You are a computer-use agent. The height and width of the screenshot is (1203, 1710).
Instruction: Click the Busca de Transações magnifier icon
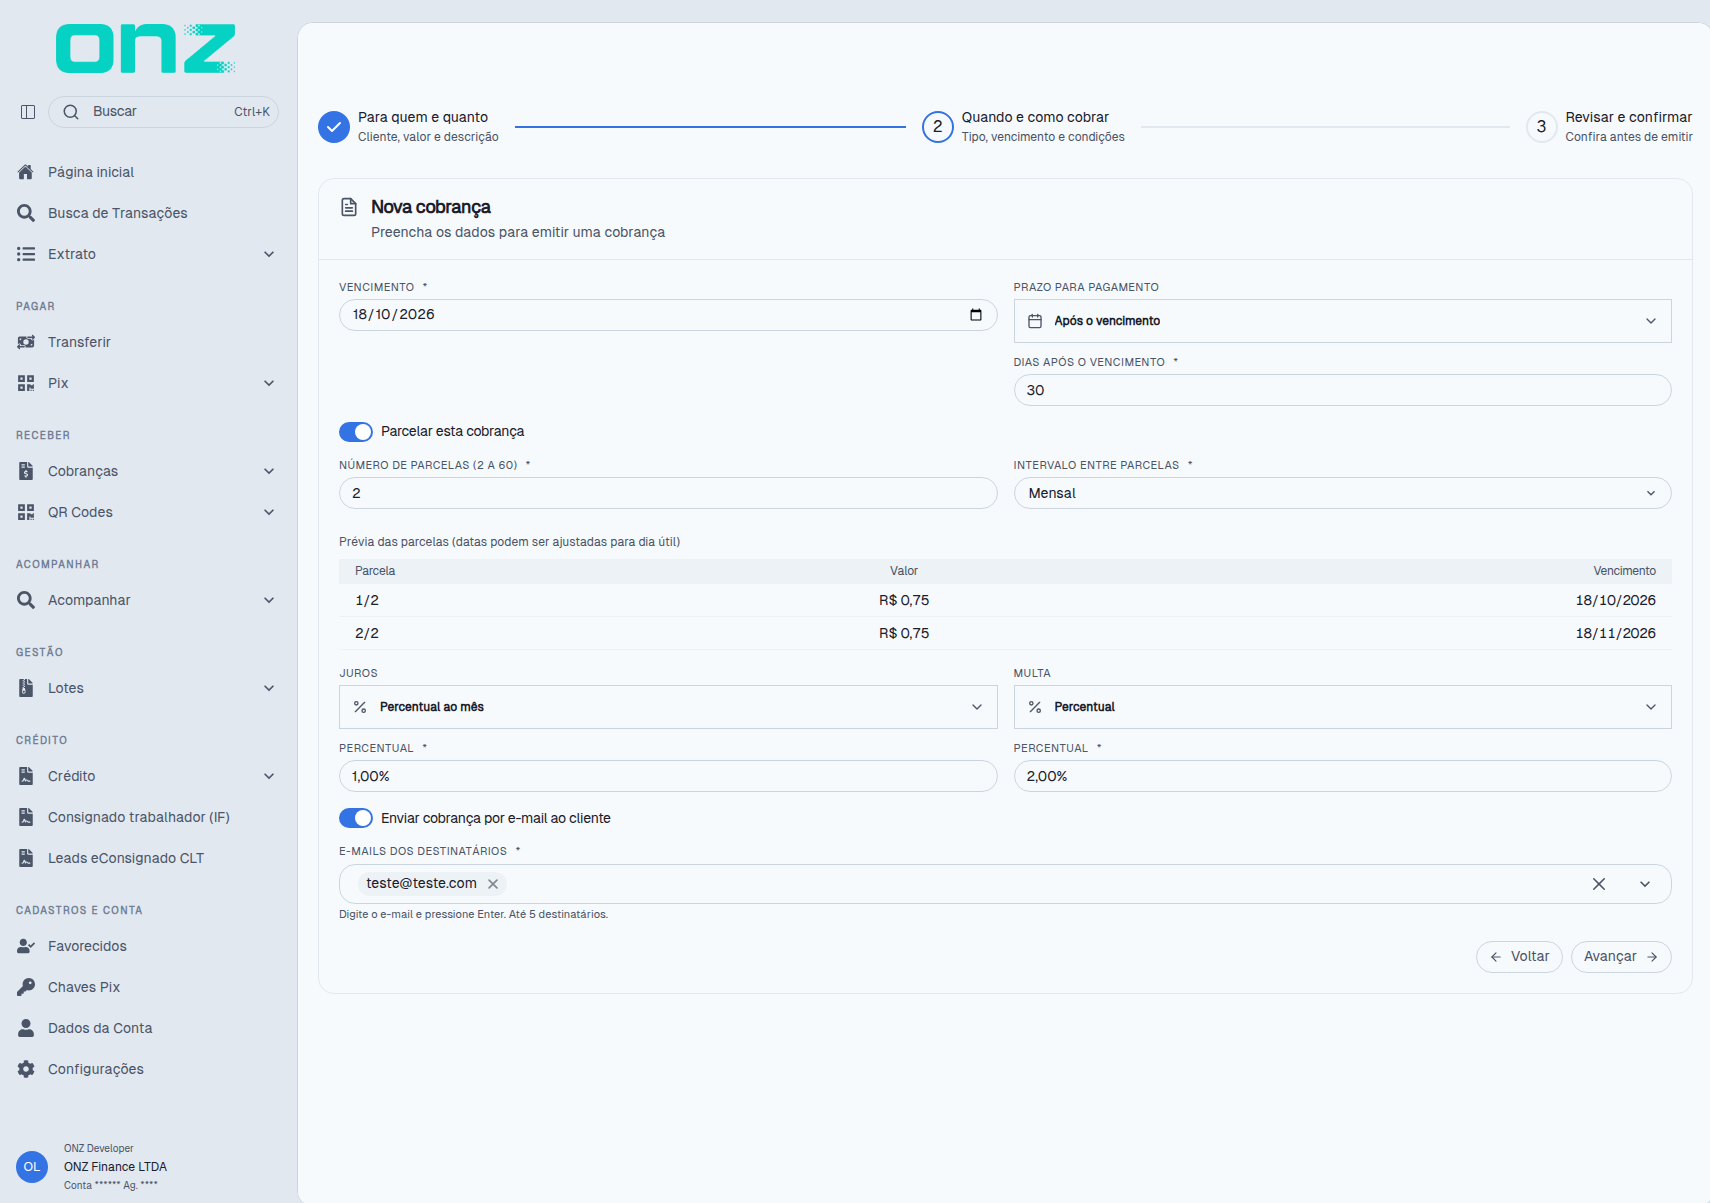click(26, 213)
